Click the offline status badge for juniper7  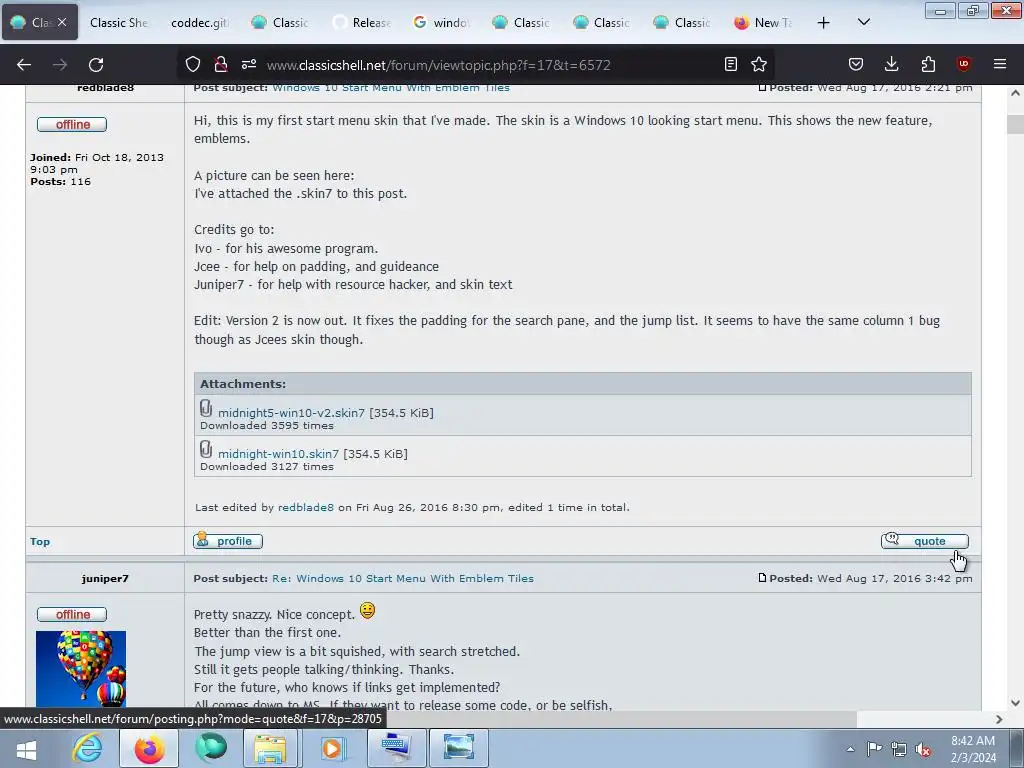point(72,615)
